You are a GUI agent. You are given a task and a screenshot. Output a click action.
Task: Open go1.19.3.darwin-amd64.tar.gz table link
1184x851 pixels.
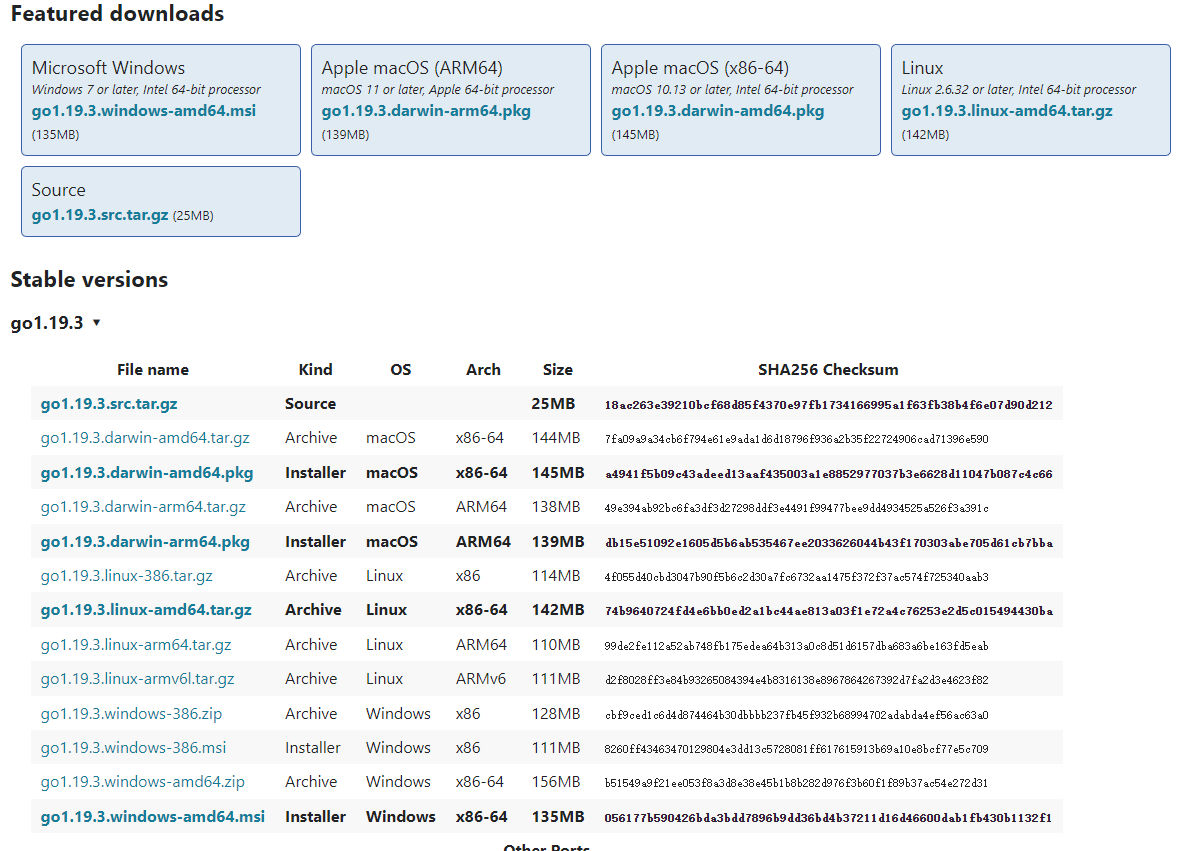click(145, 438)
